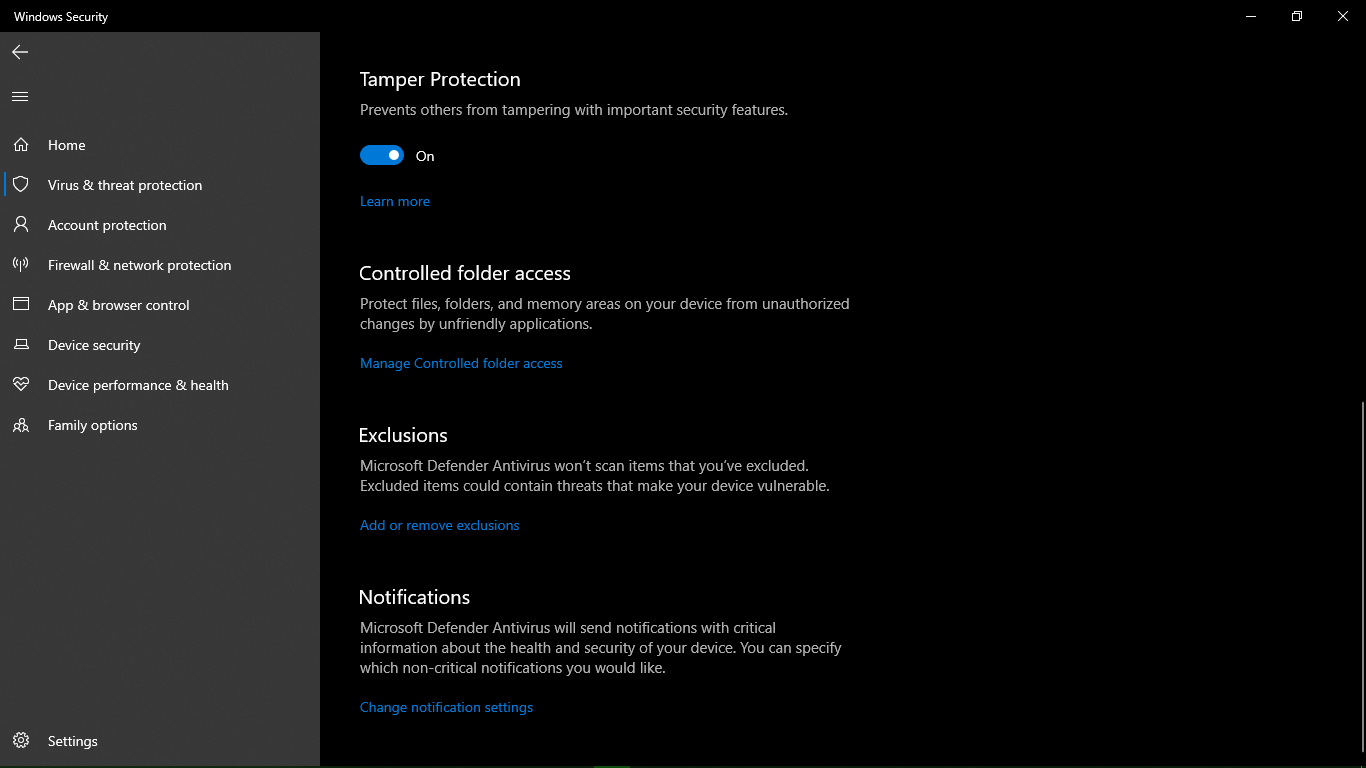Click the back arrow icon

coord(20,52)
